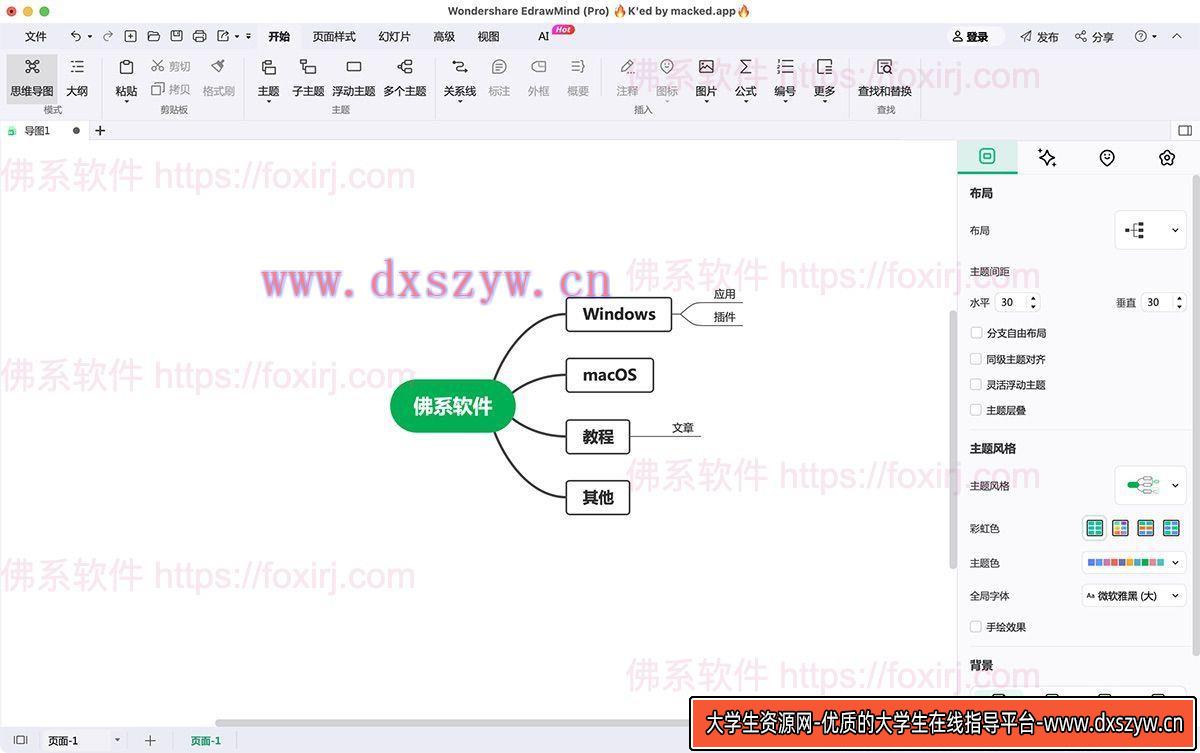Switch to 大纲 outline mode
Image resolution: width=1200 pixels, height=753 pixels.
(x=77, y=77)
